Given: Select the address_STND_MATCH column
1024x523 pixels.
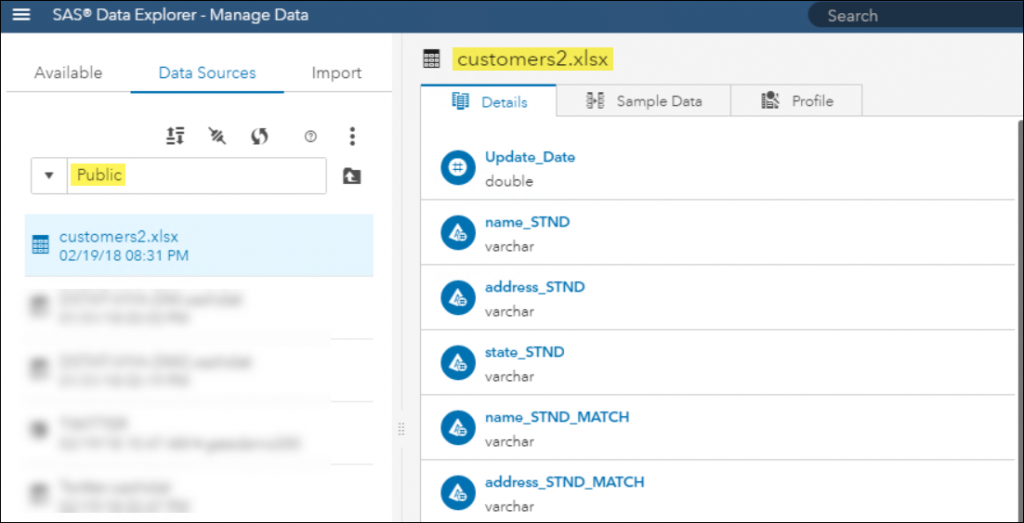Looking at the screenshot, I should [565, 482].
